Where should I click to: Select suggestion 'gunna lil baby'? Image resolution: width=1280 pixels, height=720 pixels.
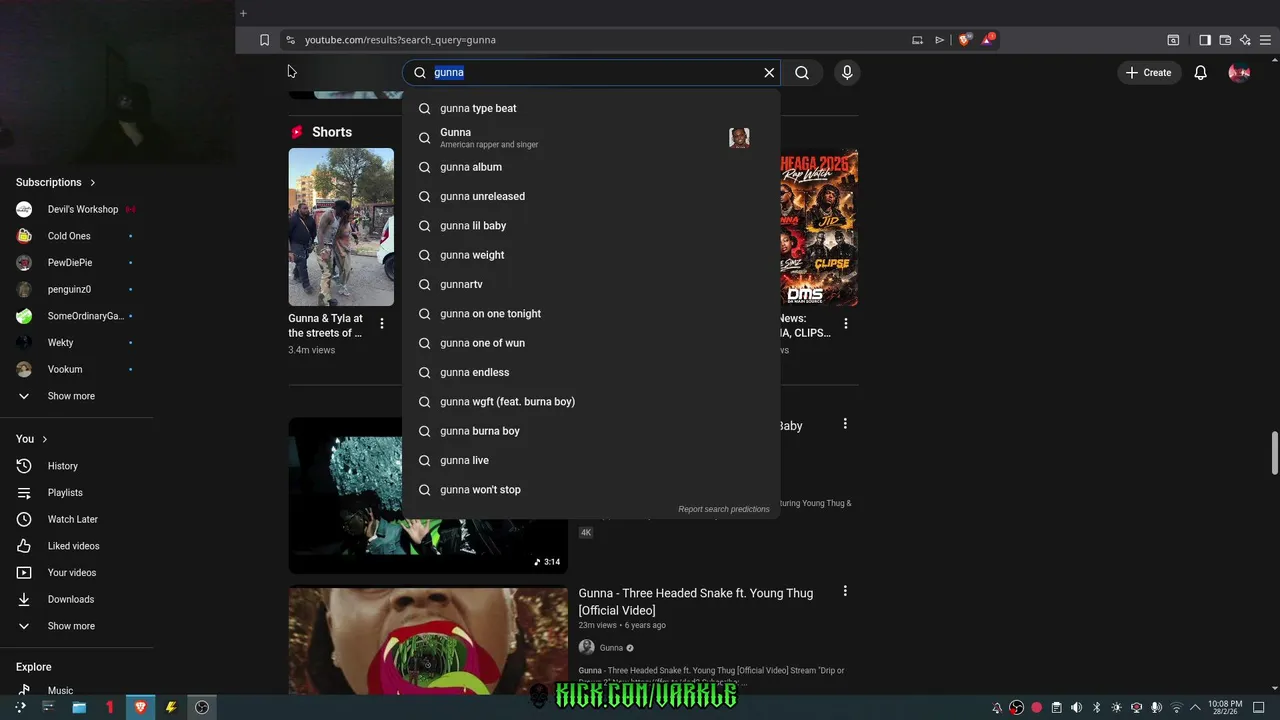click(x=591, y=226)
